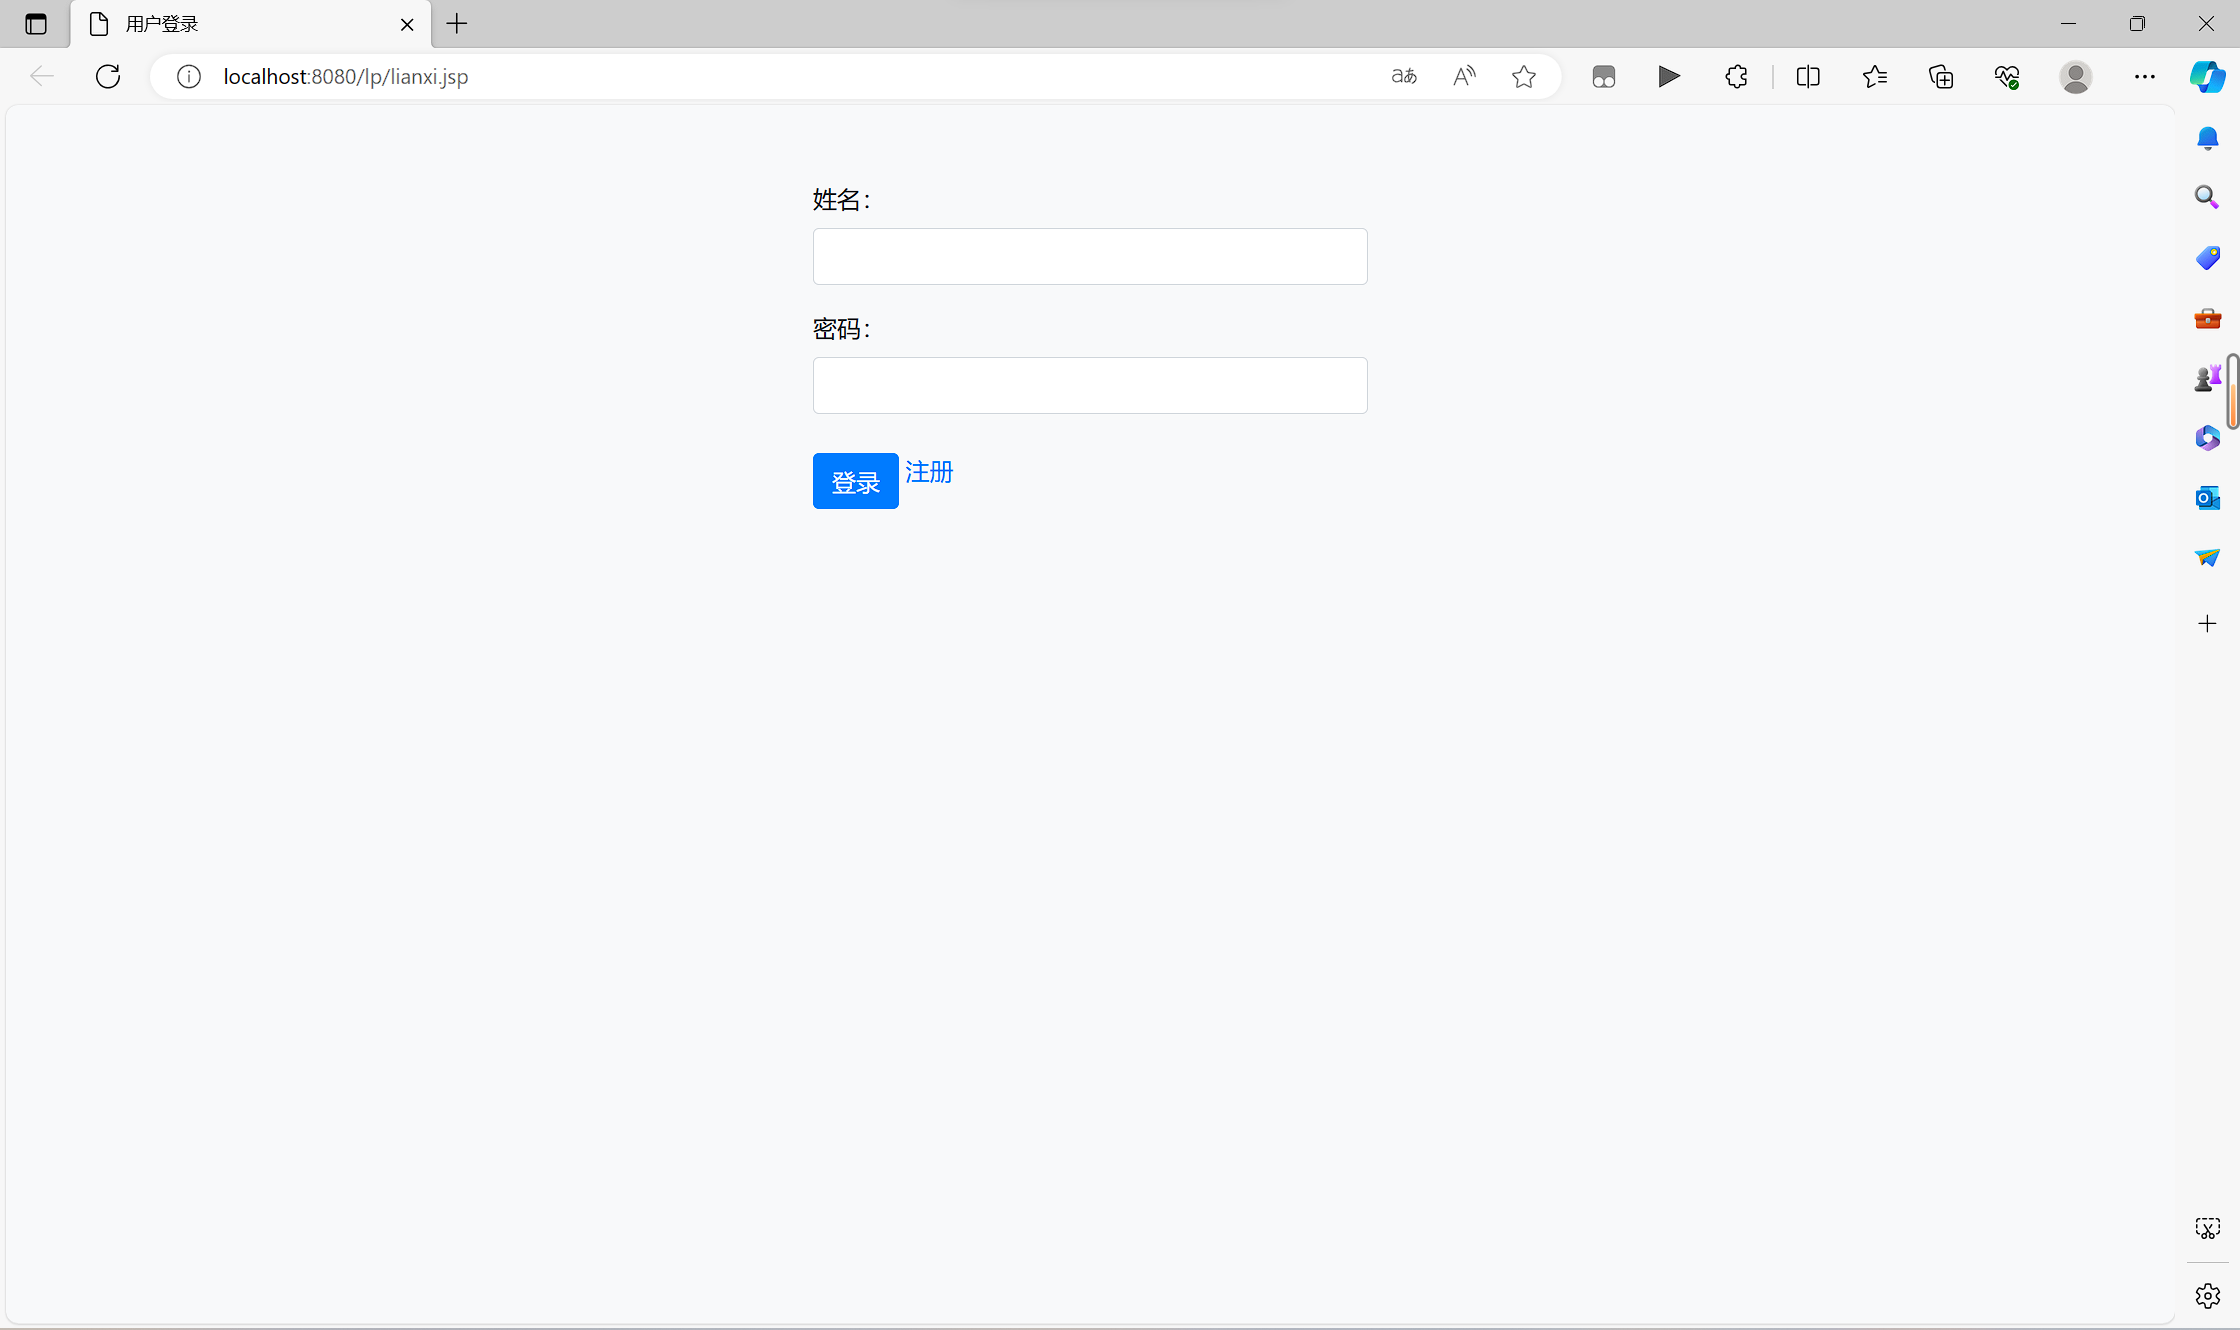Open the Copilot sidebar icon
Screen dimensions: 2240x1330
(x=2207, y=76)
